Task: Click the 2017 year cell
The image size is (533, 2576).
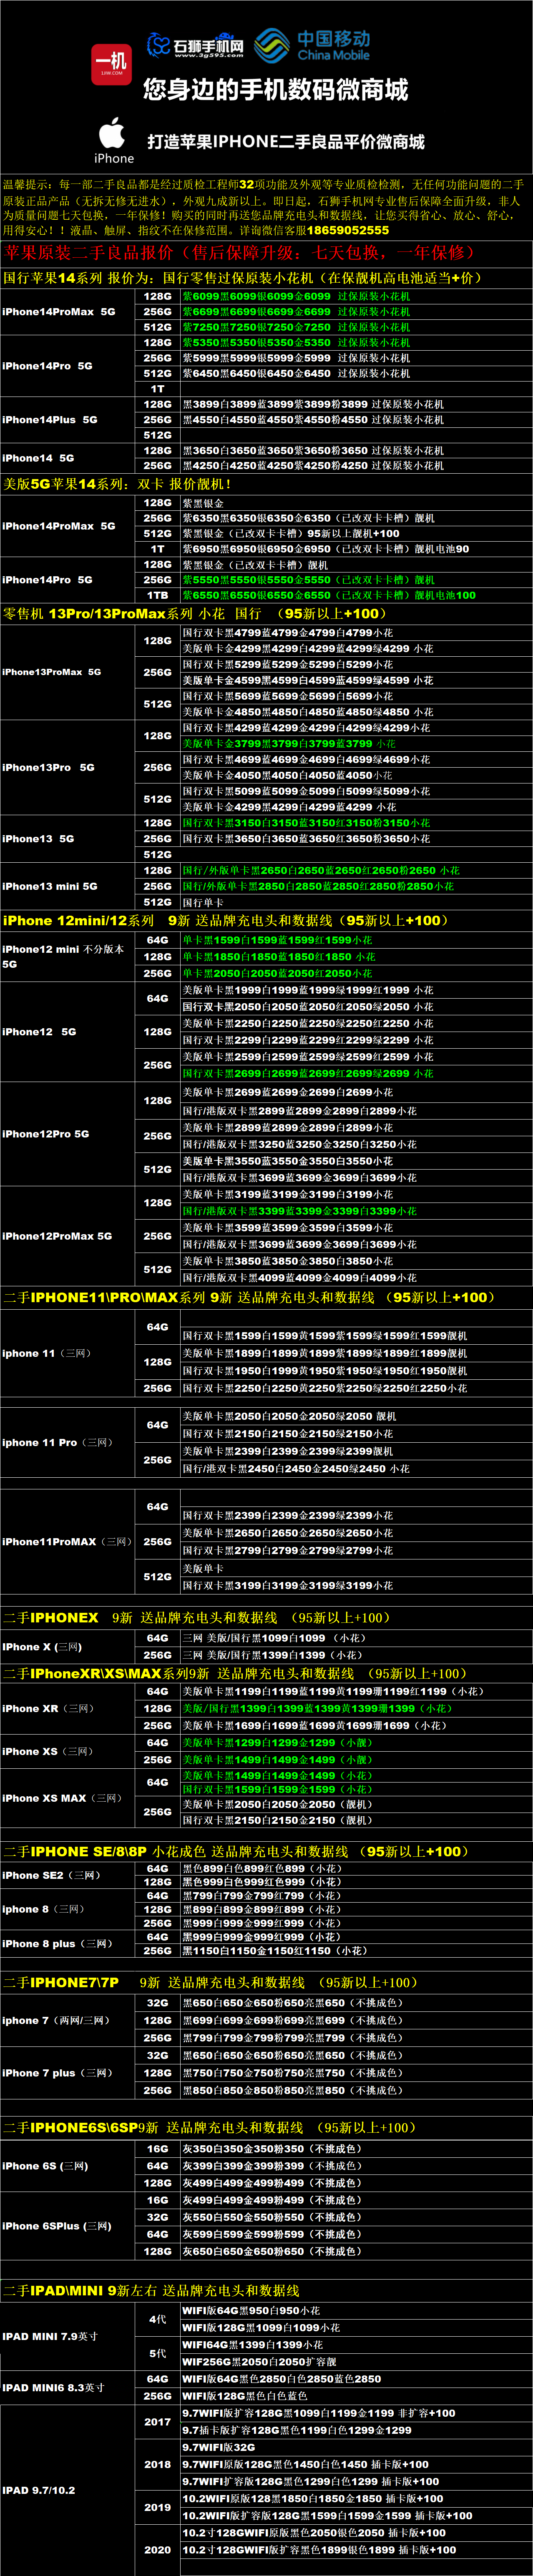Action: (158, 2422)
